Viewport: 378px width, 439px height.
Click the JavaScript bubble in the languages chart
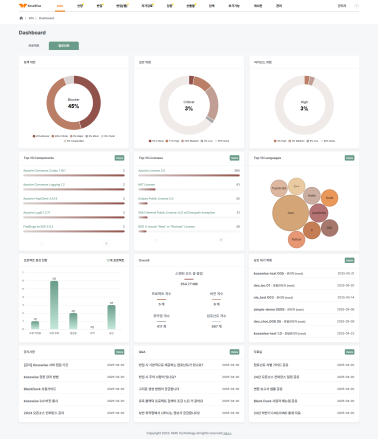pos(319,213)
